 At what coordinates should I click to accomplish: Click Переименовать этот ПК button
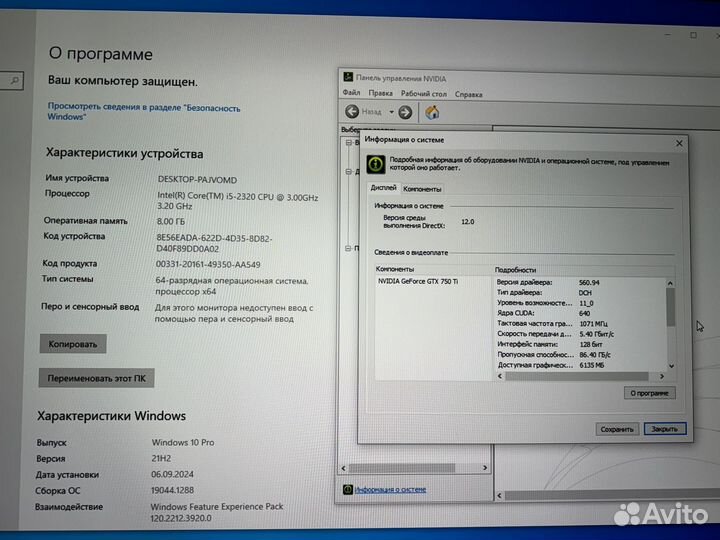96,378
